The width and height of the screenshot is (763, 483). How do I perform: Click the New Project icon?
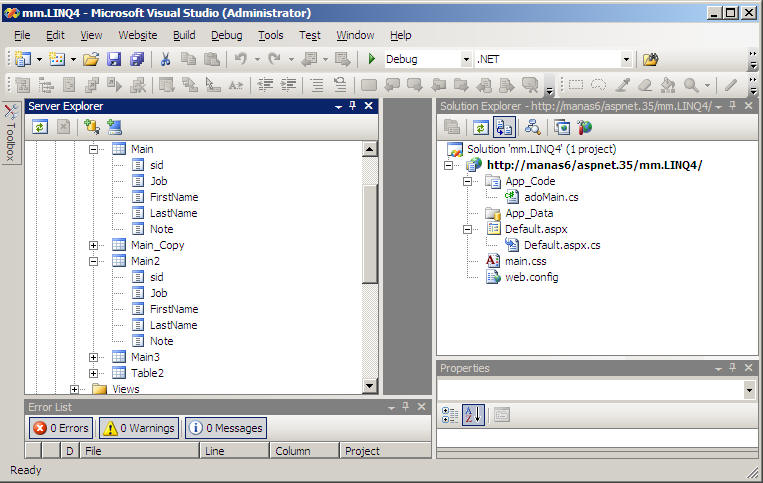(x=22, y=59)
